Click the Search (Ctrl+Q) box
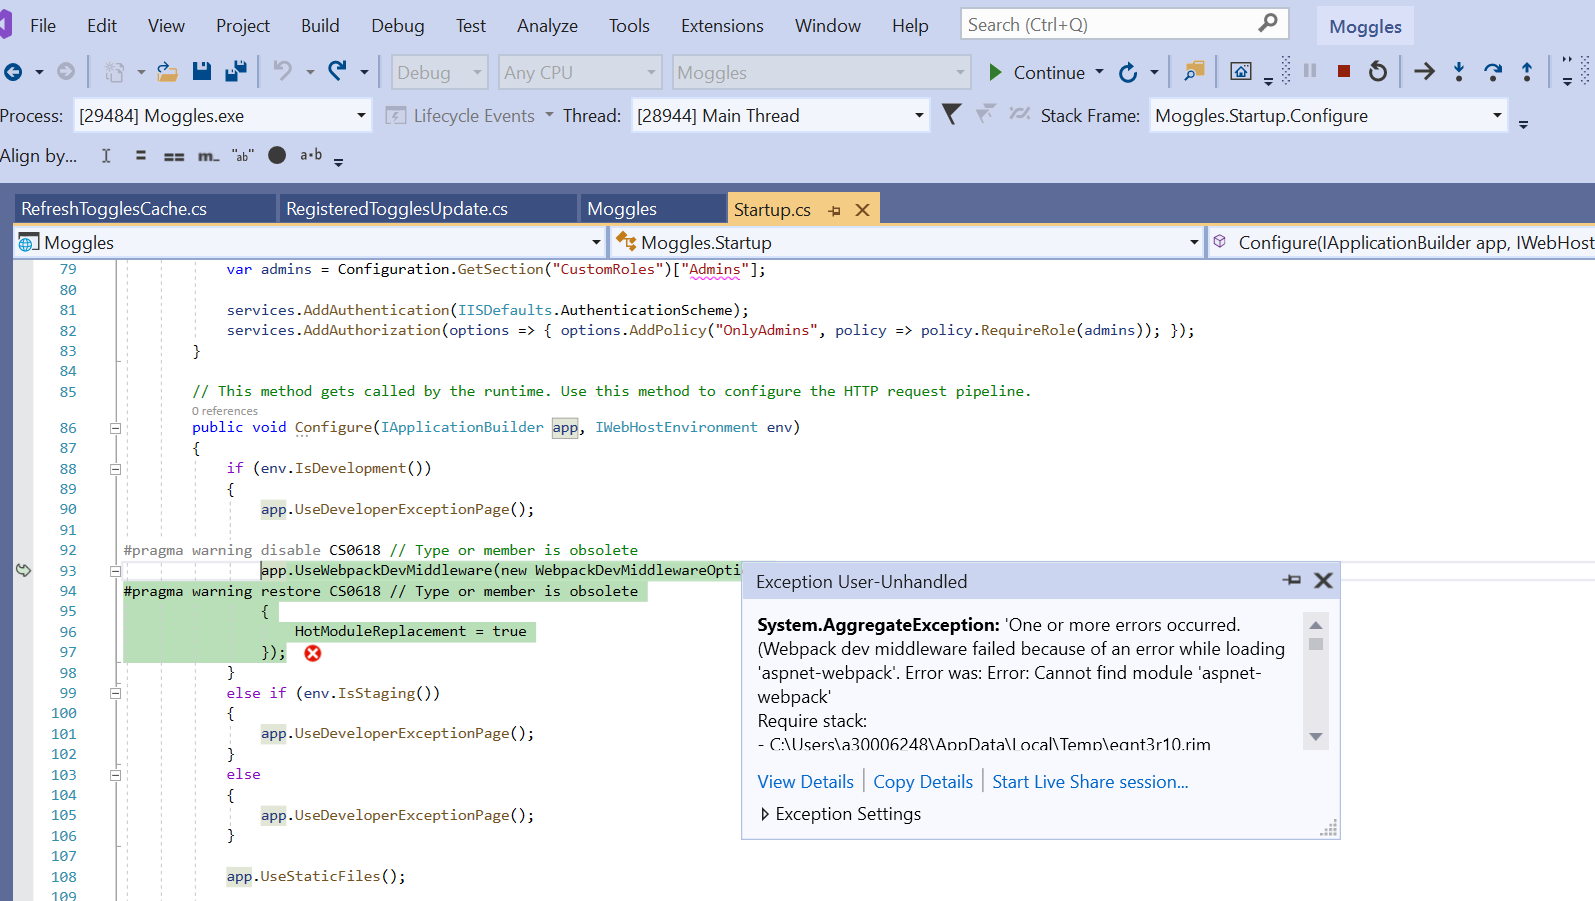The height and width of the screenshot is (901, 1595). tap(1124, 24)
